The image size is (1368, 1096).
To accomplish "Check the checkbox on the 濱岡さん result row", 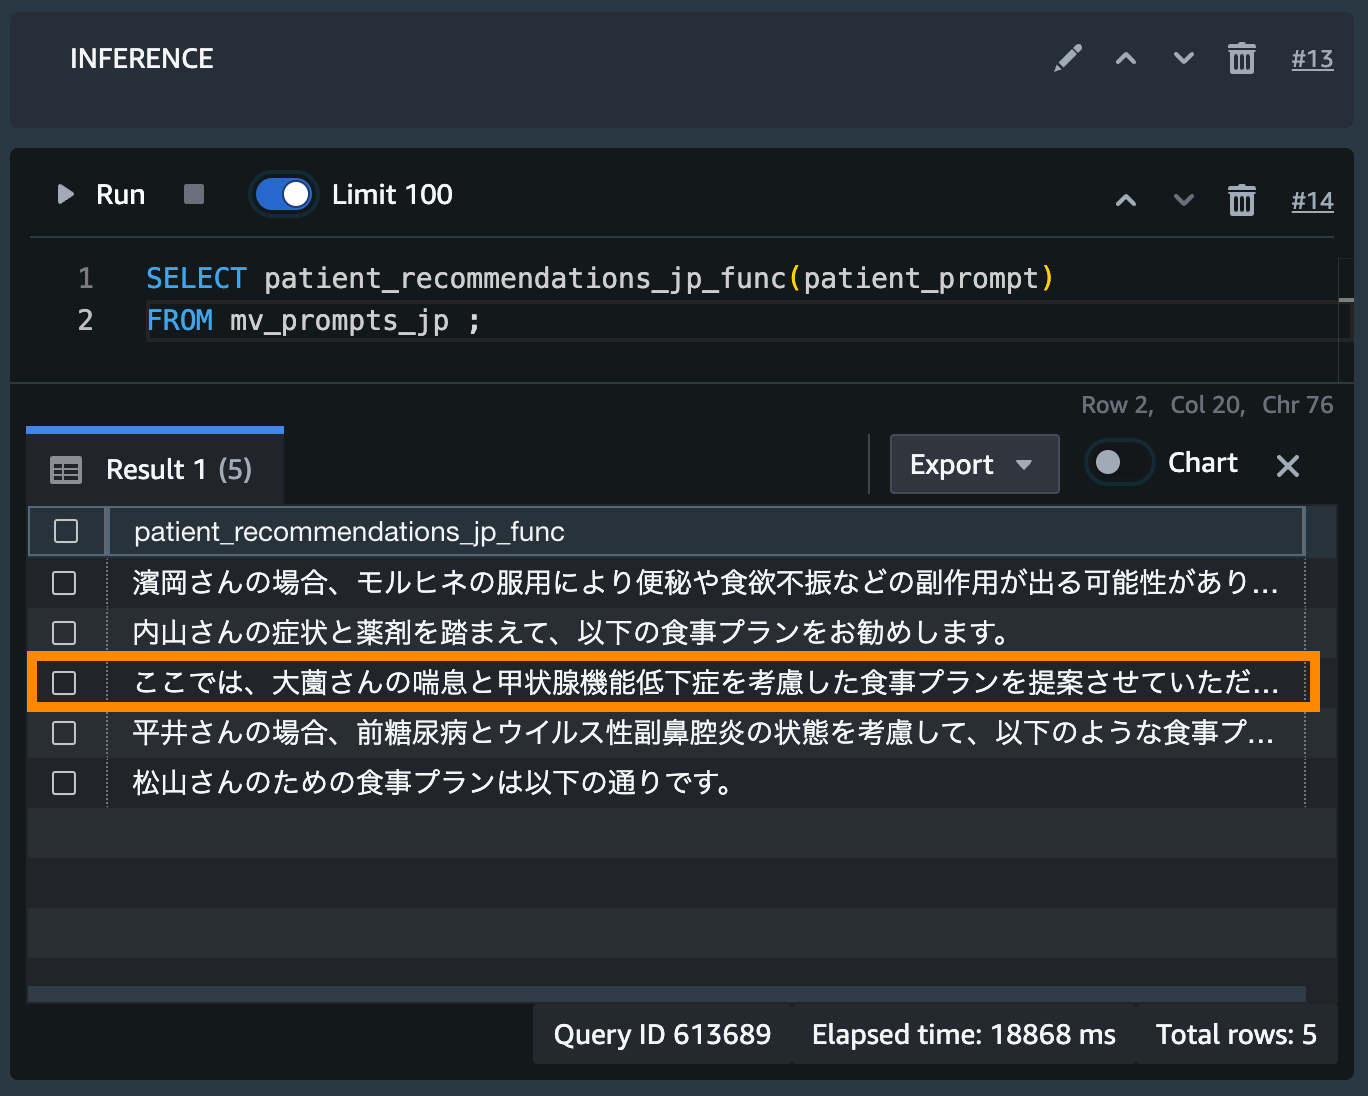I will 64,582.
